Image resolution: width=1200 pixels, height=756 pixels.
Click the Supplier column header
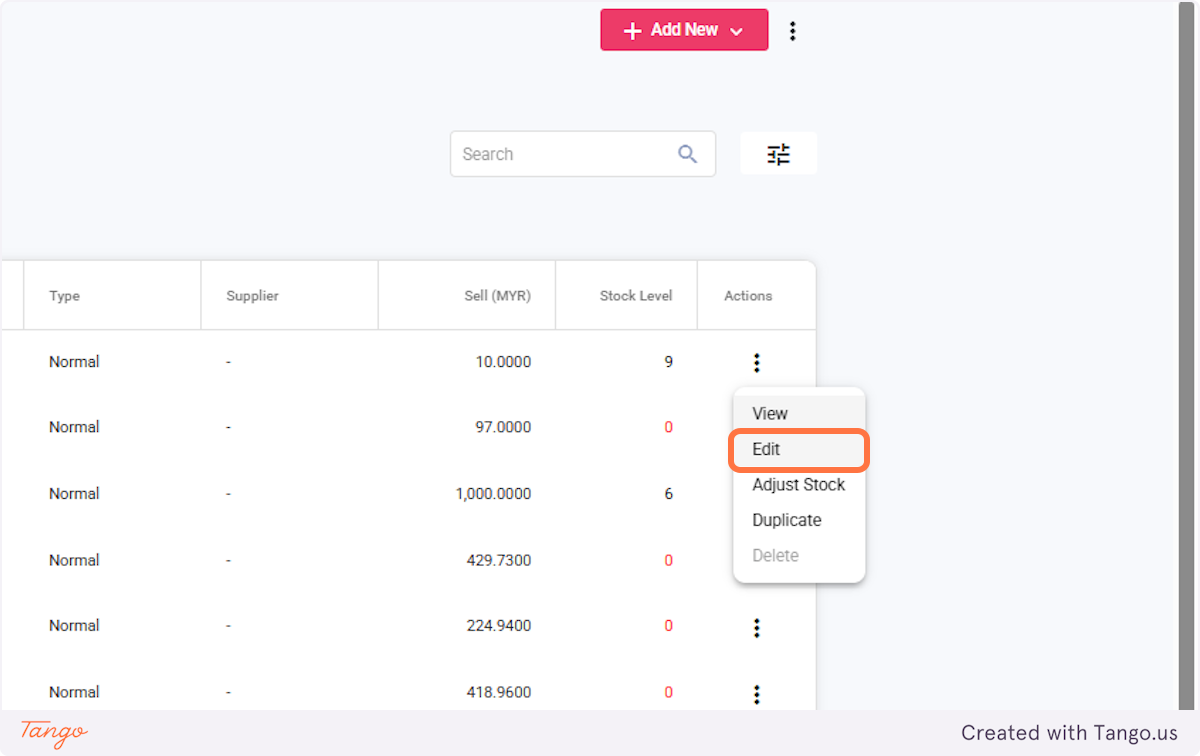[290, 296]
